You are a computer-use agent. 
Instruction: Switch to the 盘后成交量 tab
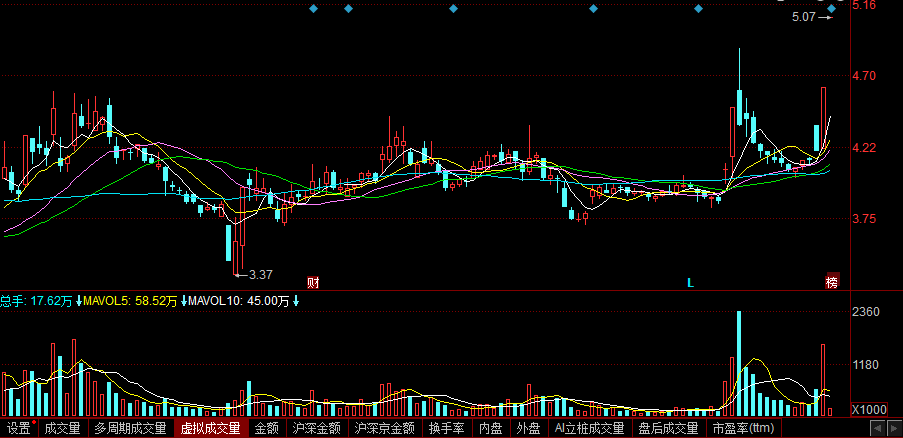point(669,429)
